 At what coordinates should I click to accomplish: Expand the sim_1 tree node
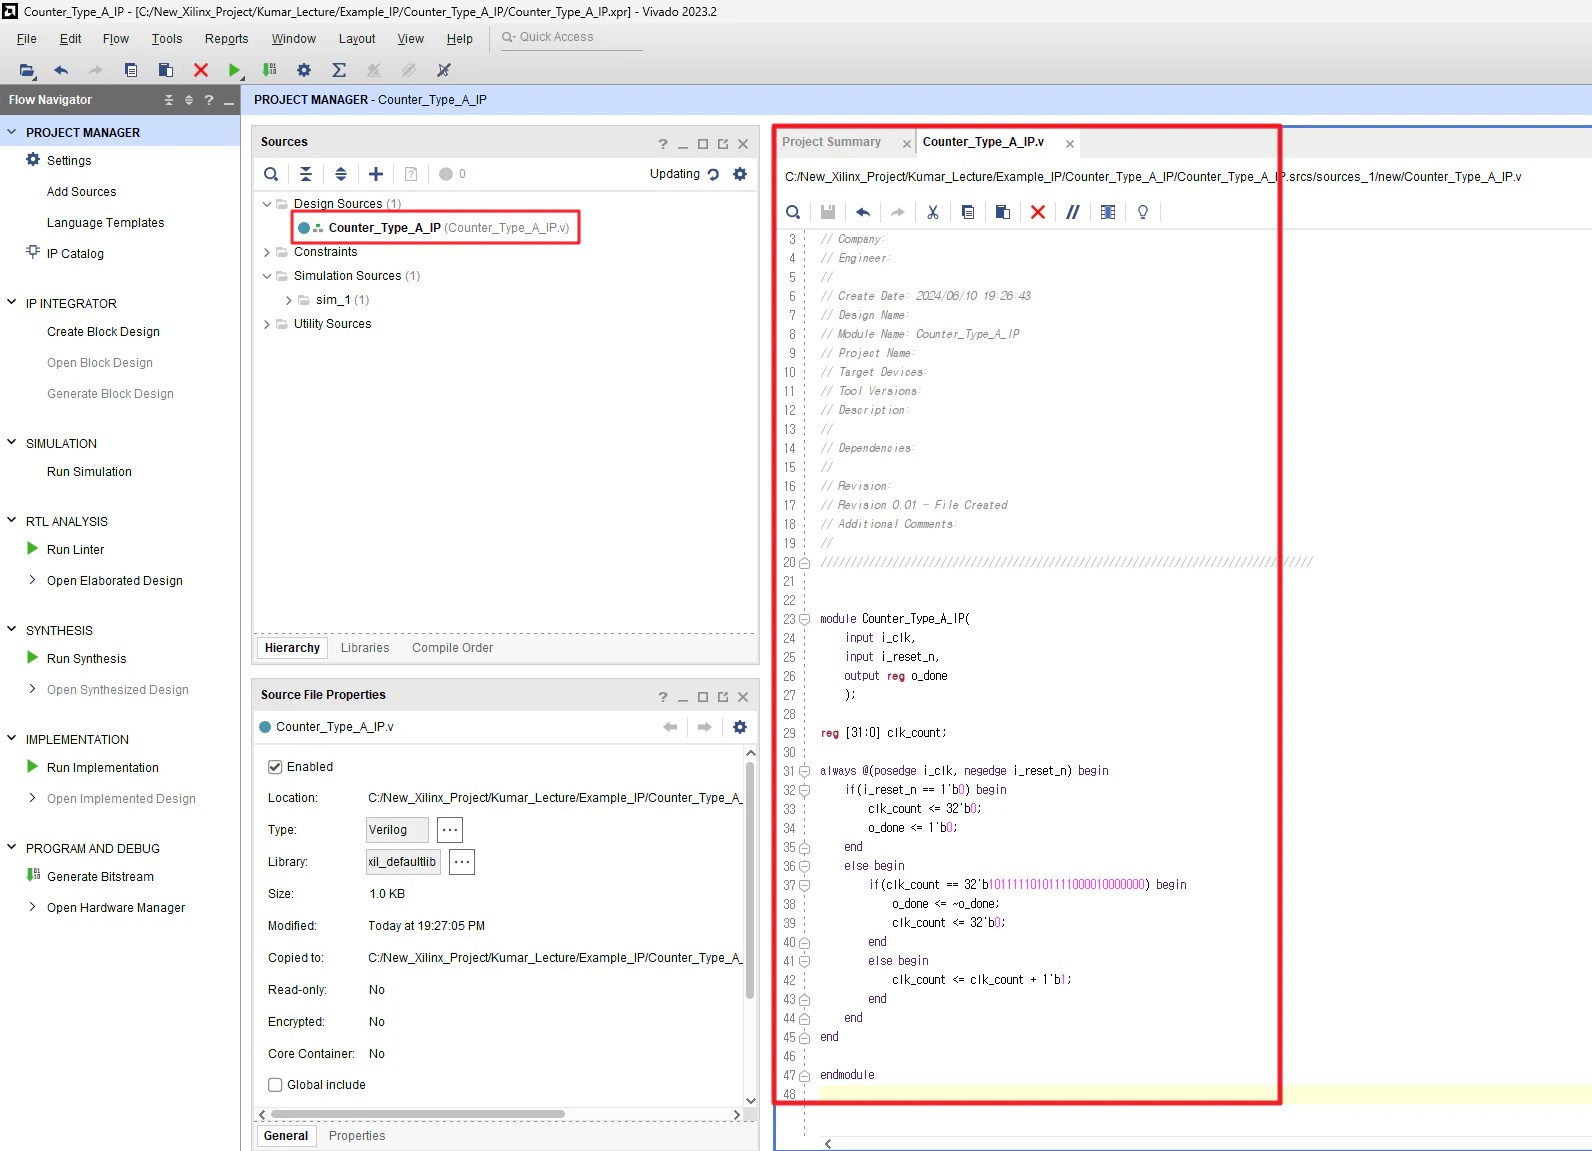tap(289, 300)
